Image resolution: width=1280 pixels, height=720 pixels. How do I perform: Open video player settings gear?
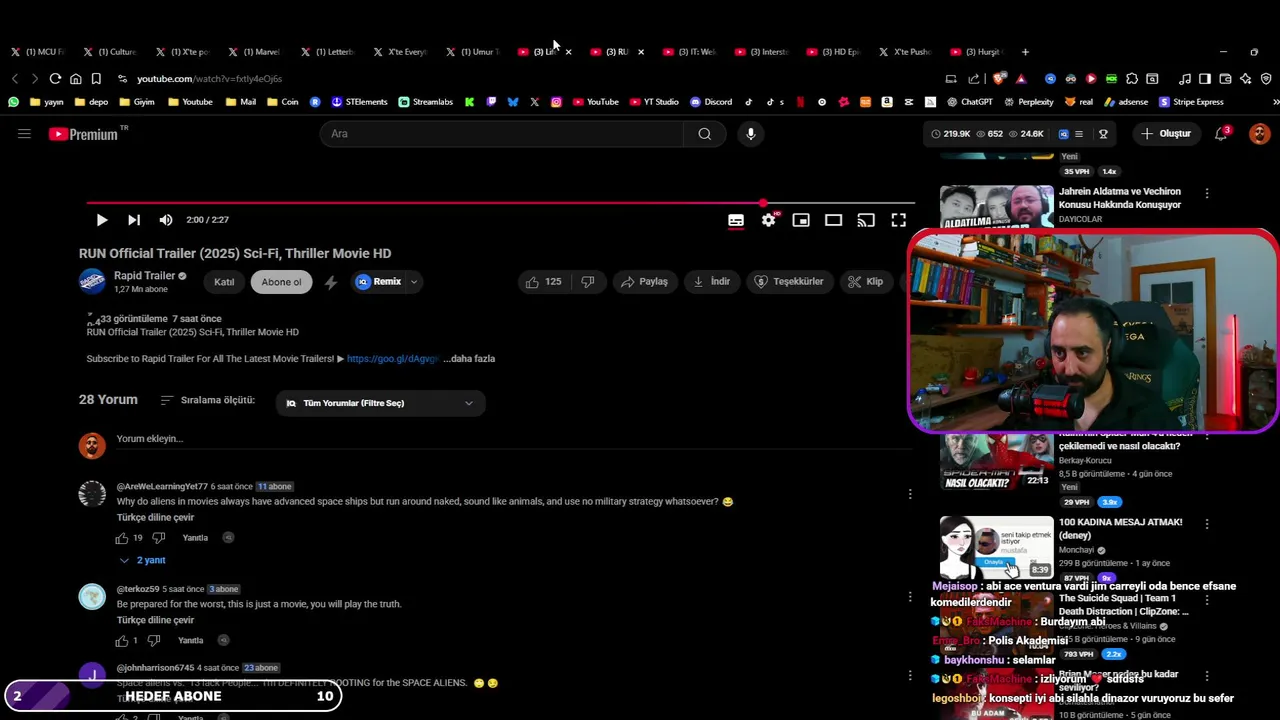click(x=768, y=220)
